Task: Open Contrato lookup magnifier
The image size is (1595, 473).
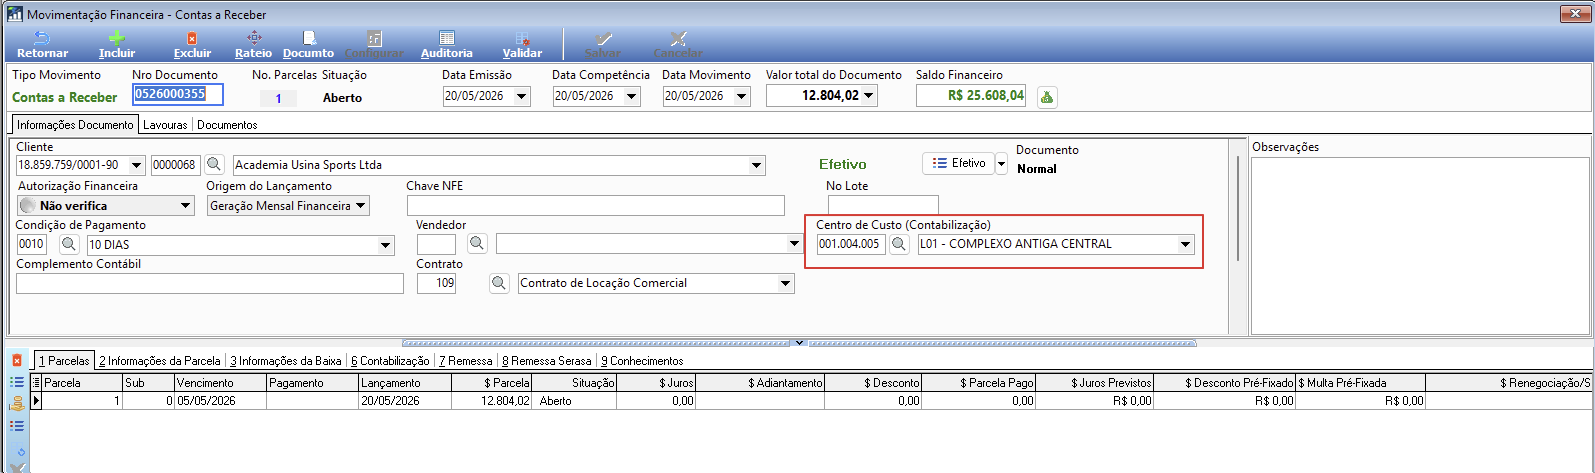Action: (x=499, y=283)
